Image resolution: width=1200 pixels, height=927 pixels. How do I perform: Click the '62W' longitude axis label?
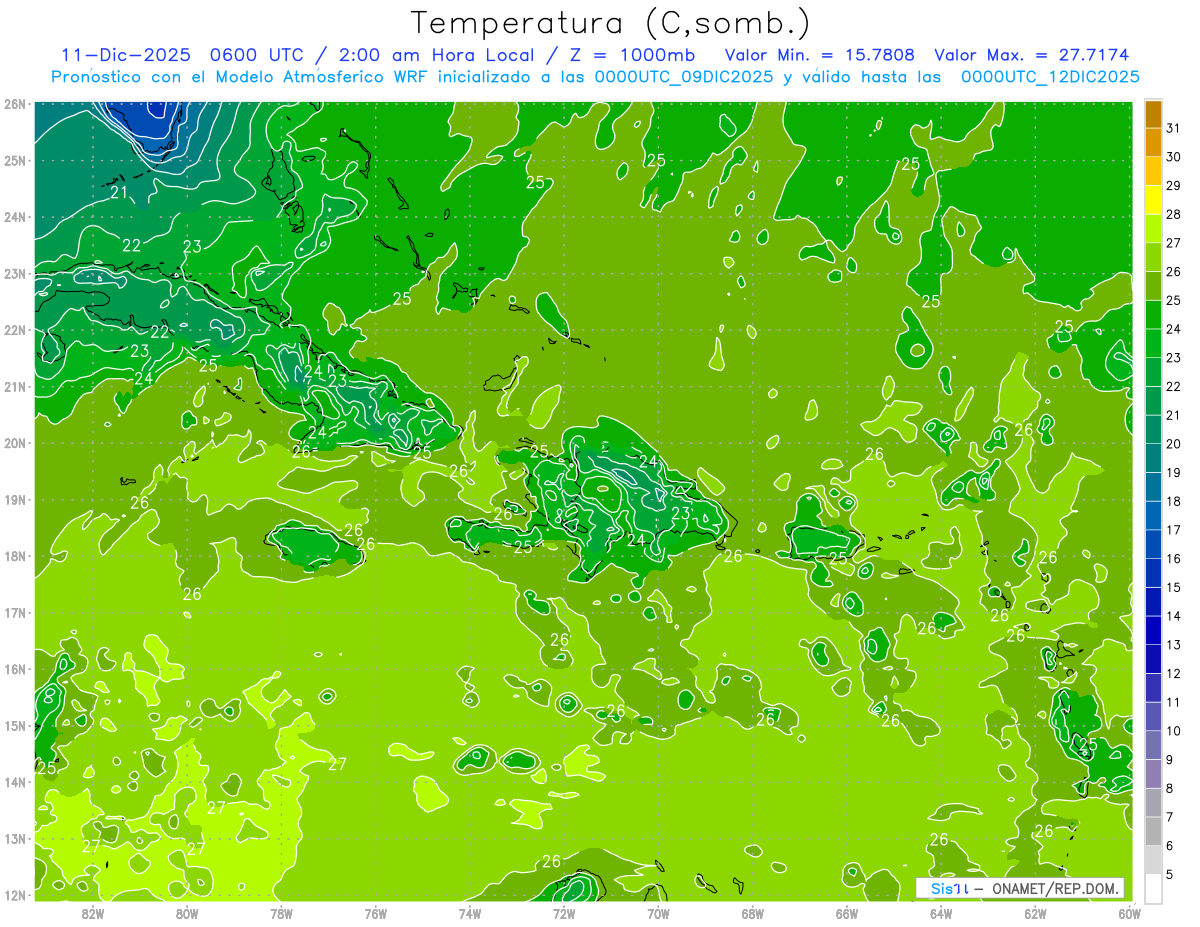coord(1035,913)
